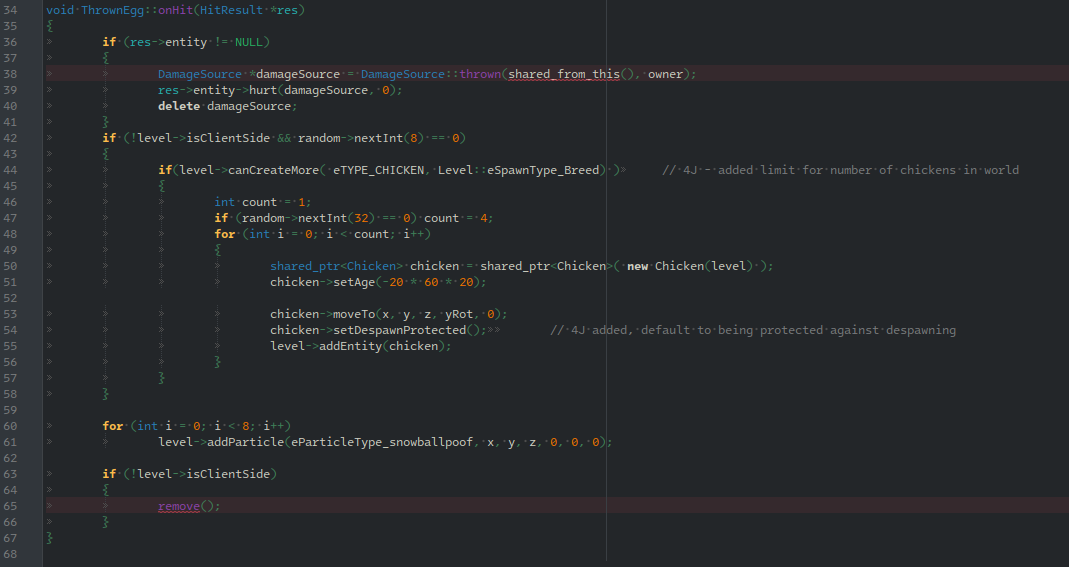Click the void keyword on line 34

click(x=60, y=10)
